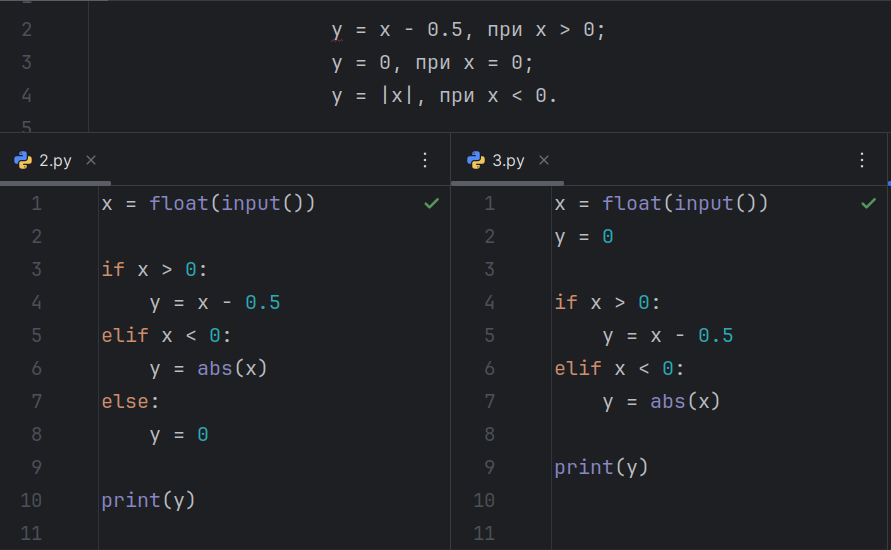Viewport: 891px width, 550px height.
Task: Click 'y = 0' on line 2 of 3.py
Action: 584,237
